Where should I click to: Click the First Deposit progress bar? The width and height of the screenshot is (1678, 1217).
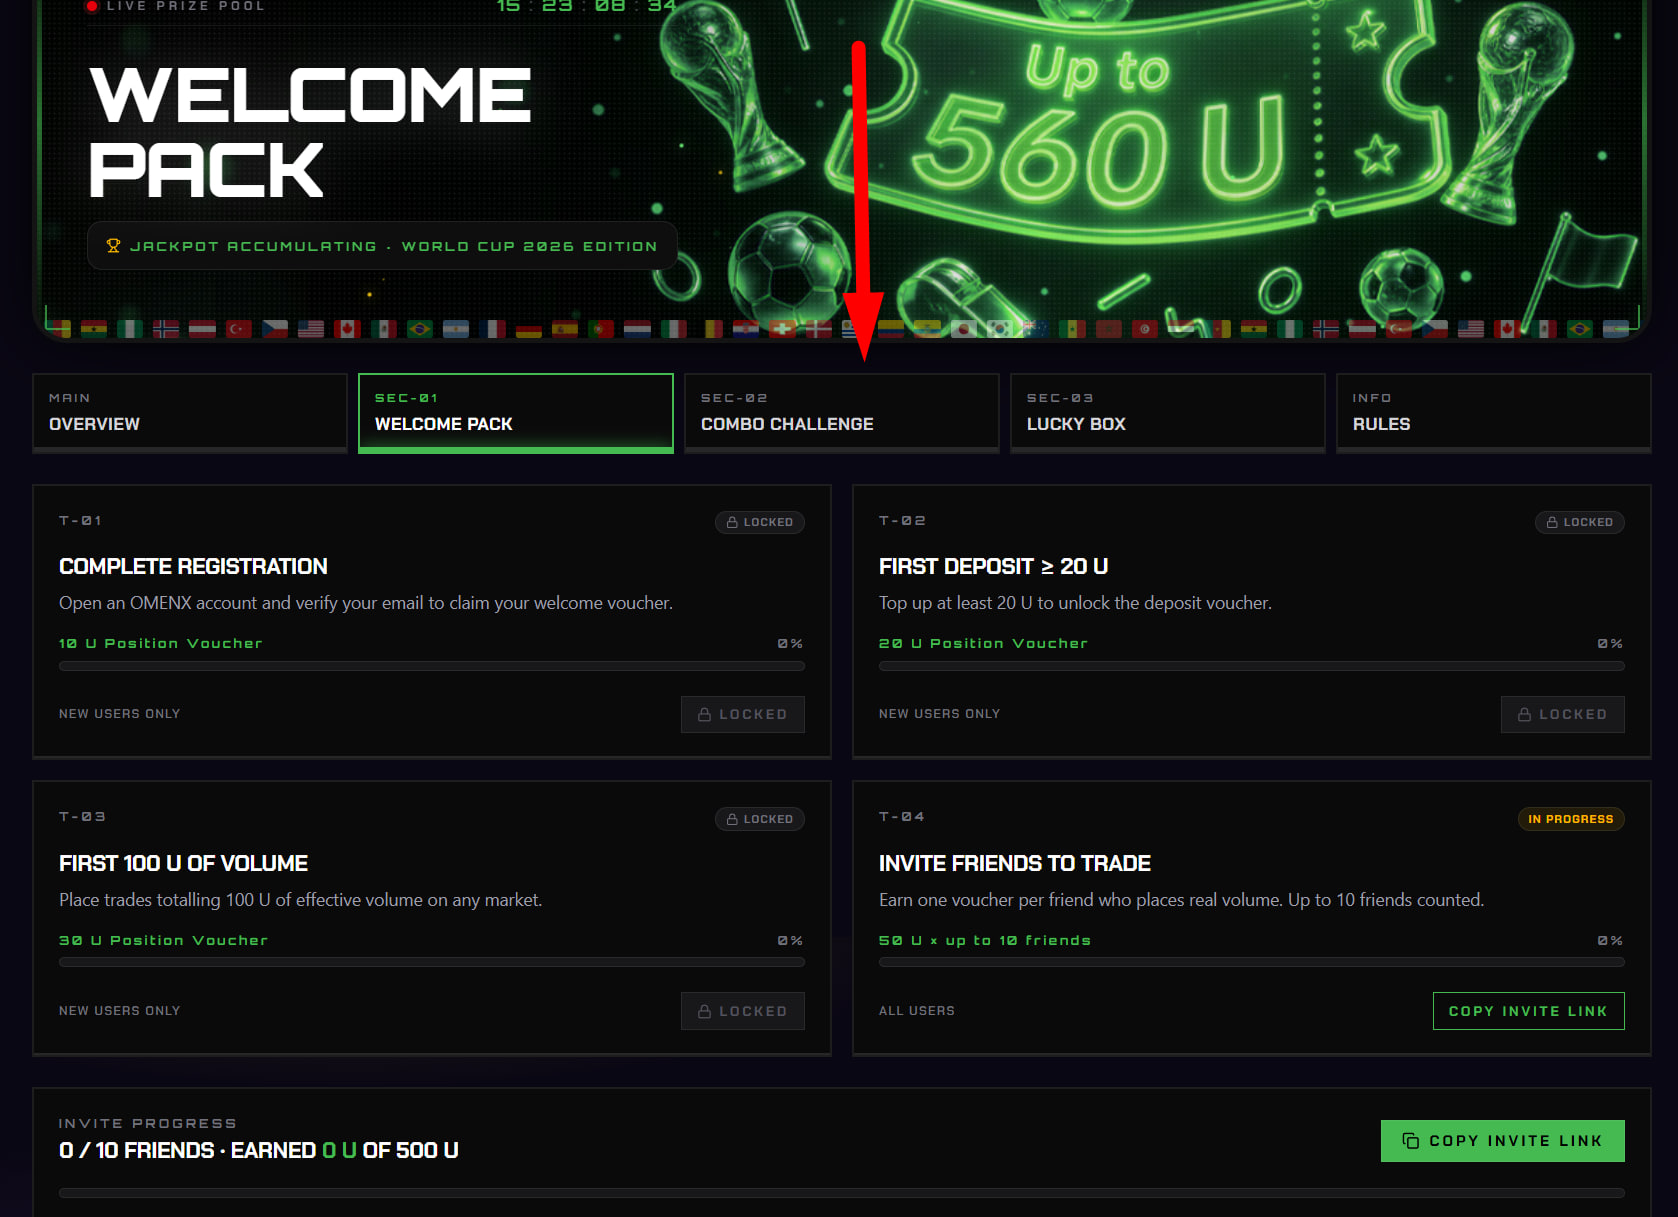1252,666
